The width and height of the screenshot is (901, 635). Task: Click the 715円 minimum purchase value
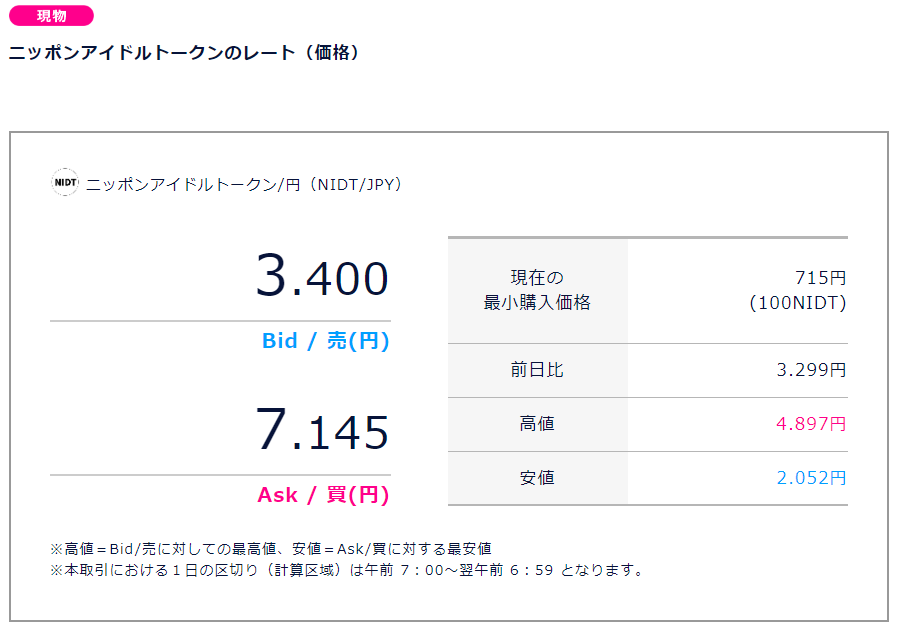coord(820,278)
